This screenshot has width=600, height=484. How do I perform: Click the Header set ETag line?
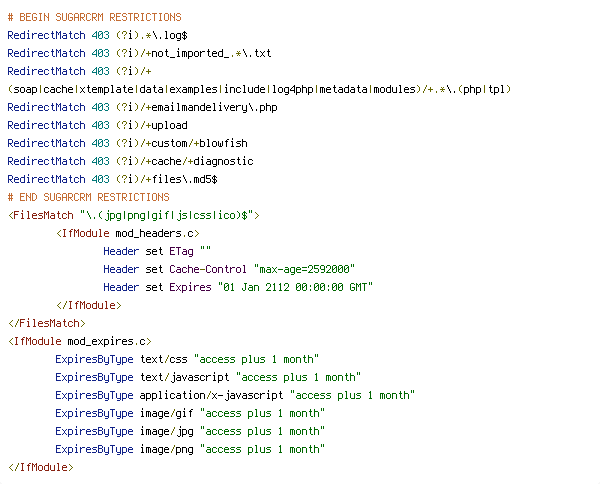pos(157,251)
